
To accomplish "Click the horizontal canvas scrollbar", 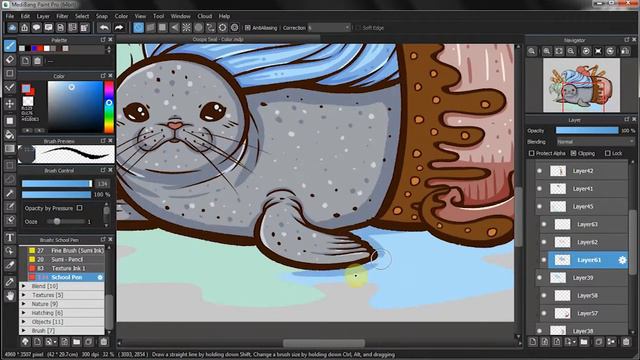I will pos(324,343).
